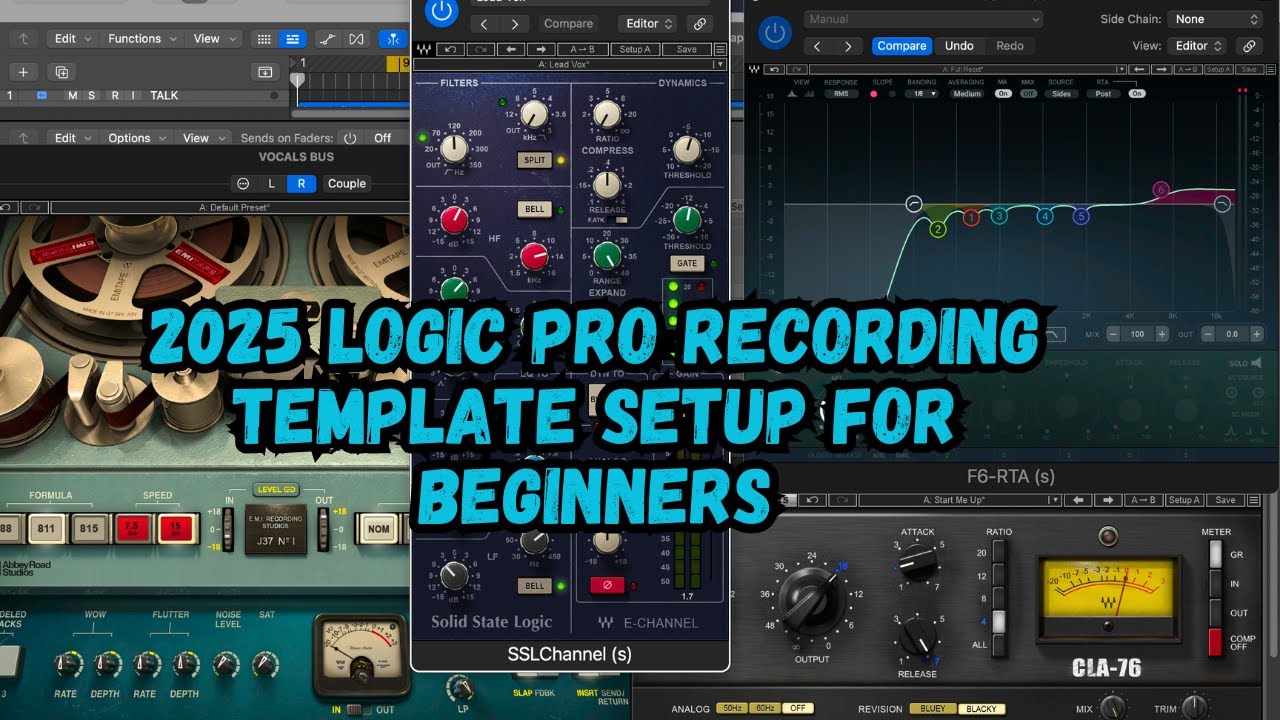Image resolution: width=1280 pixels, height=720 pixels.
Task: Open A: Start Me Up preset dropdown
Action: (x=959, y=500)
